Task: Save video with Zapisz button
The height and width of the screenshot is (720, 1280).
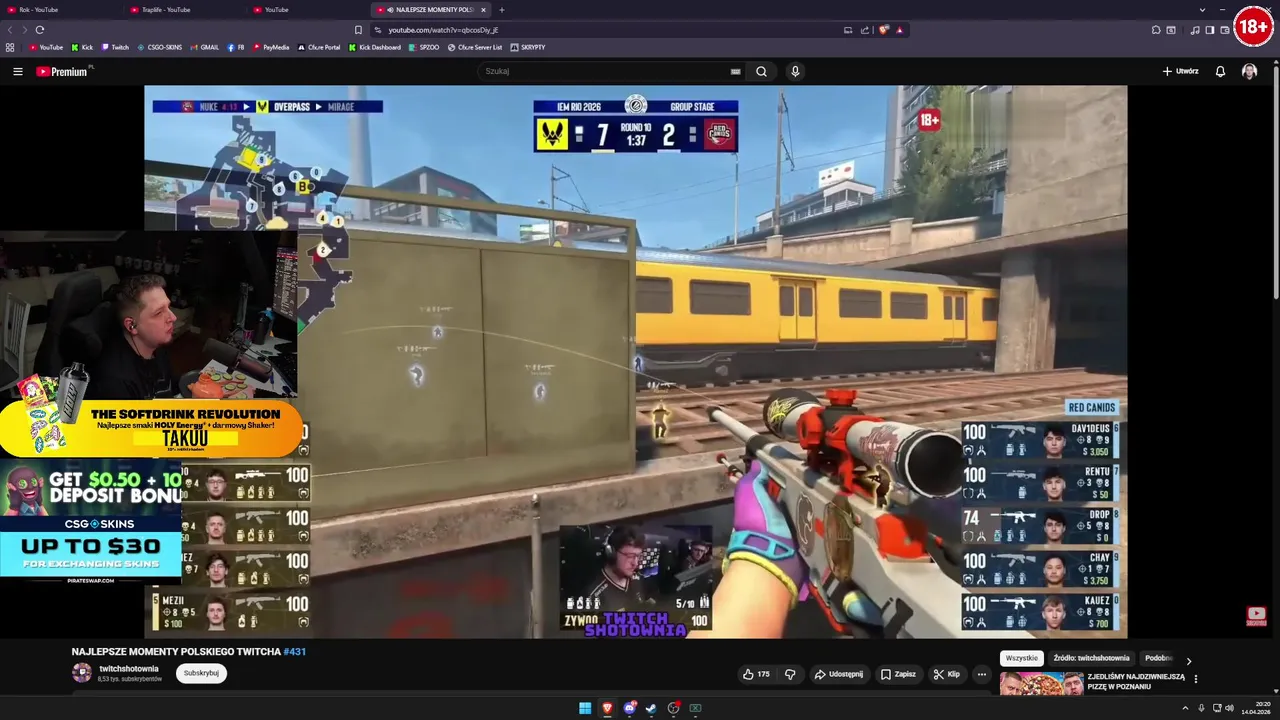Action: pos(898,674)
